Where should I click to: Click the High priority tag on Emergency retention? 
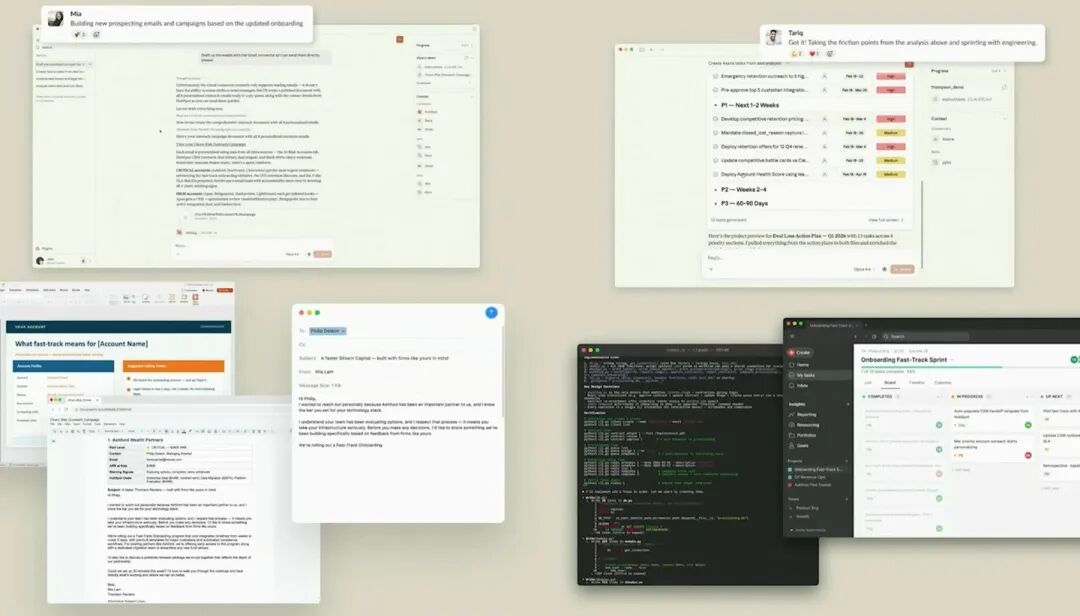tap(890, 76)
